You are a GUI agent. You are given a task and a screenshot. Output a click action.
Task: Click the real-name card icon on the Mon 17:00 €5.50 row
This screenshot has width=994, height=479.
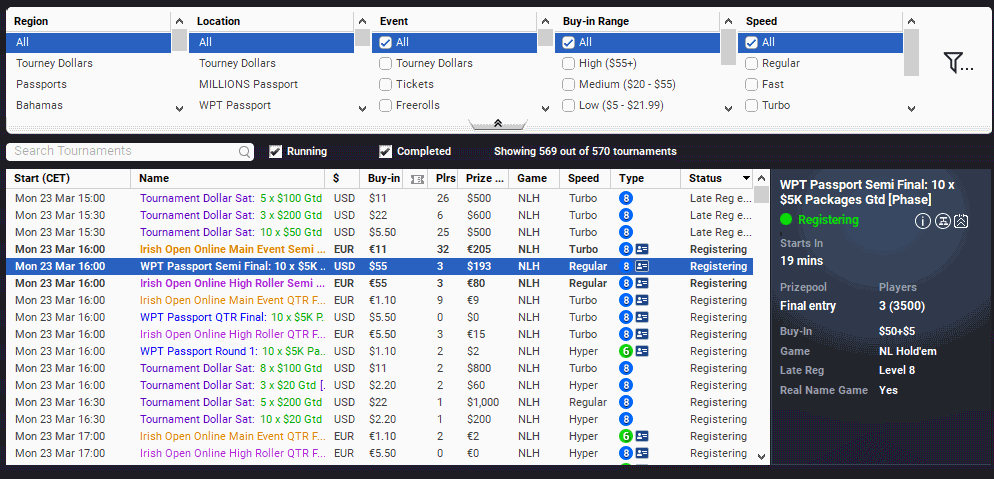click(642, 453)
